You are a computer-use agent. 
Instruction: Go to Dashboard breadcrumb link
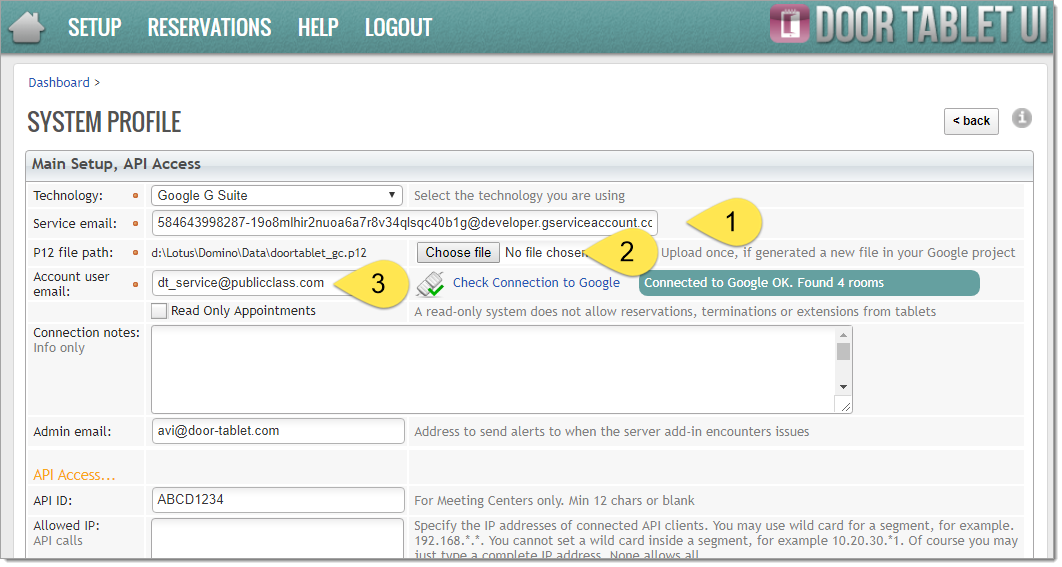[x=59, y=83]
